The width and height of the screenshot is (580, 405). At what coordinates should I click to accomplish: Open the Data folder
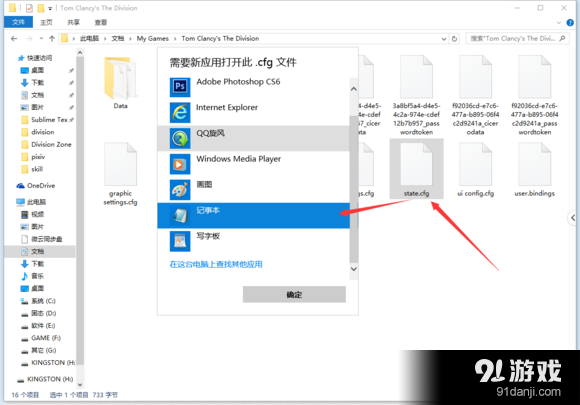[120, 82]
